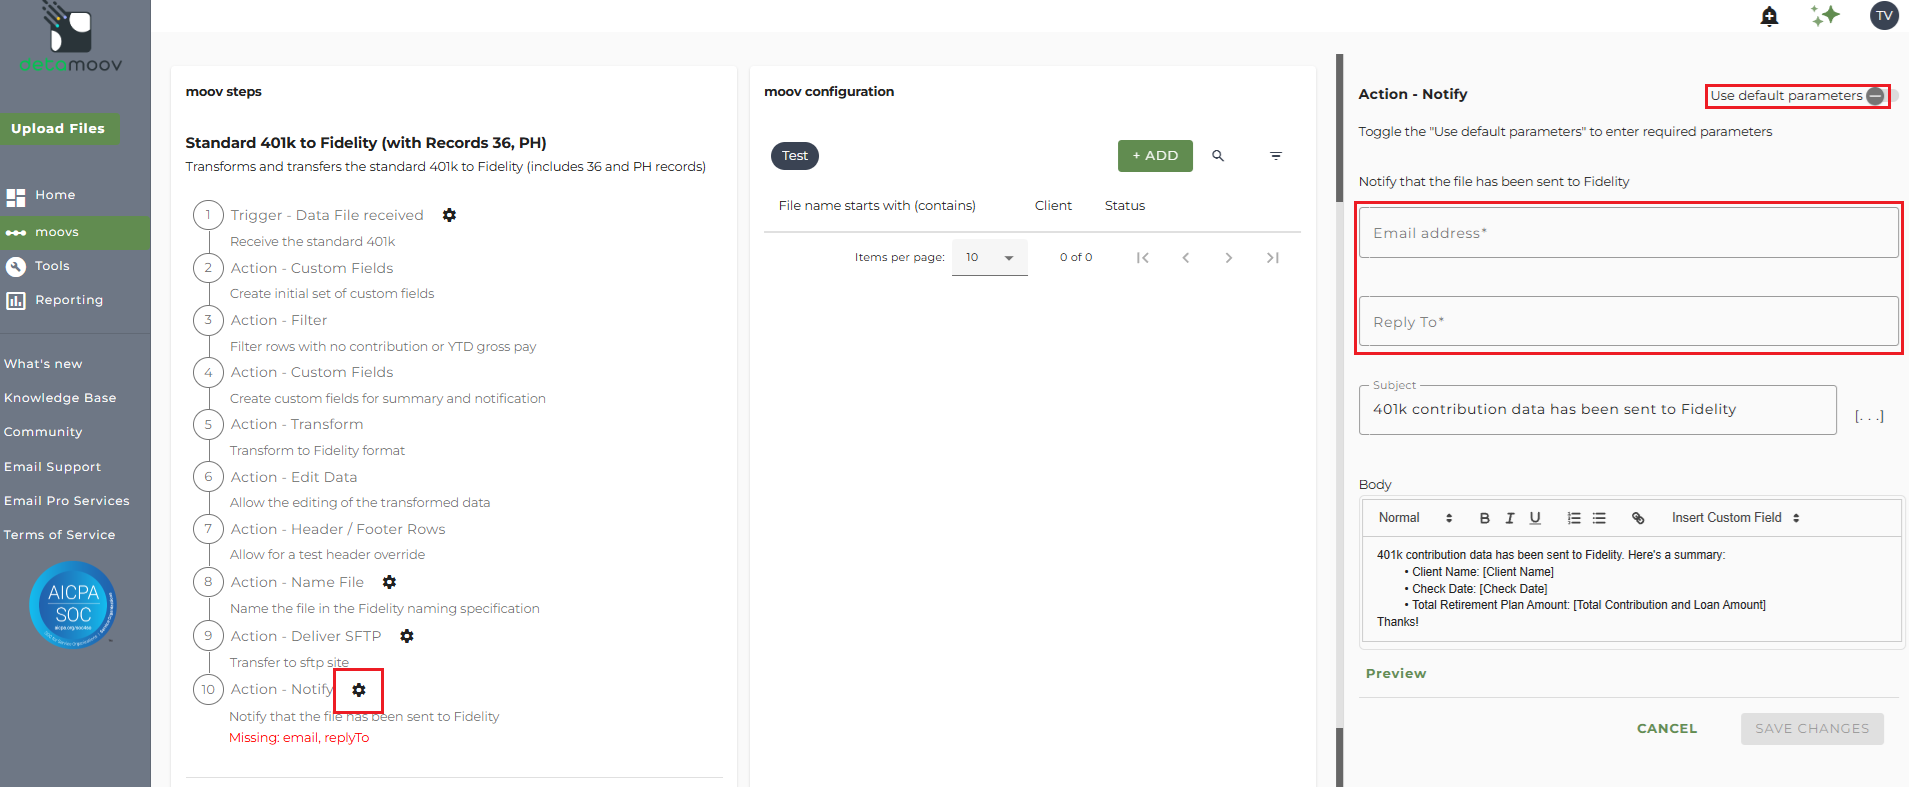This screenshot has width=1909, height=787.
Task: Click the Home icon in sidebar
Action: [x=16, y=197]
